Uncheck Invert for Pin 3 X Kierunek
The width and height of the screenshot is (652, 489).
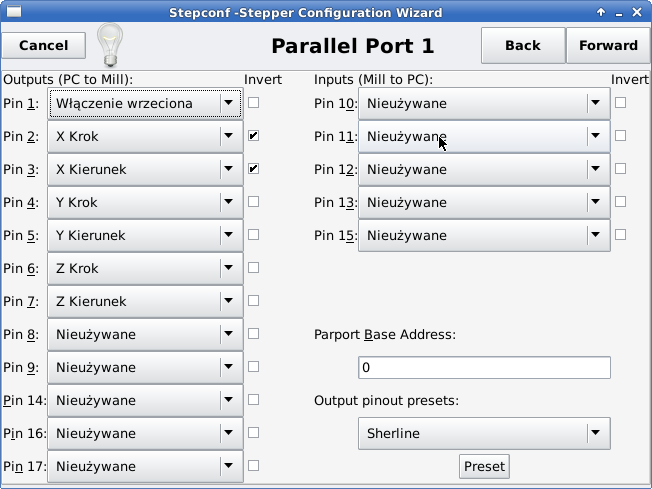coord(253,168)
